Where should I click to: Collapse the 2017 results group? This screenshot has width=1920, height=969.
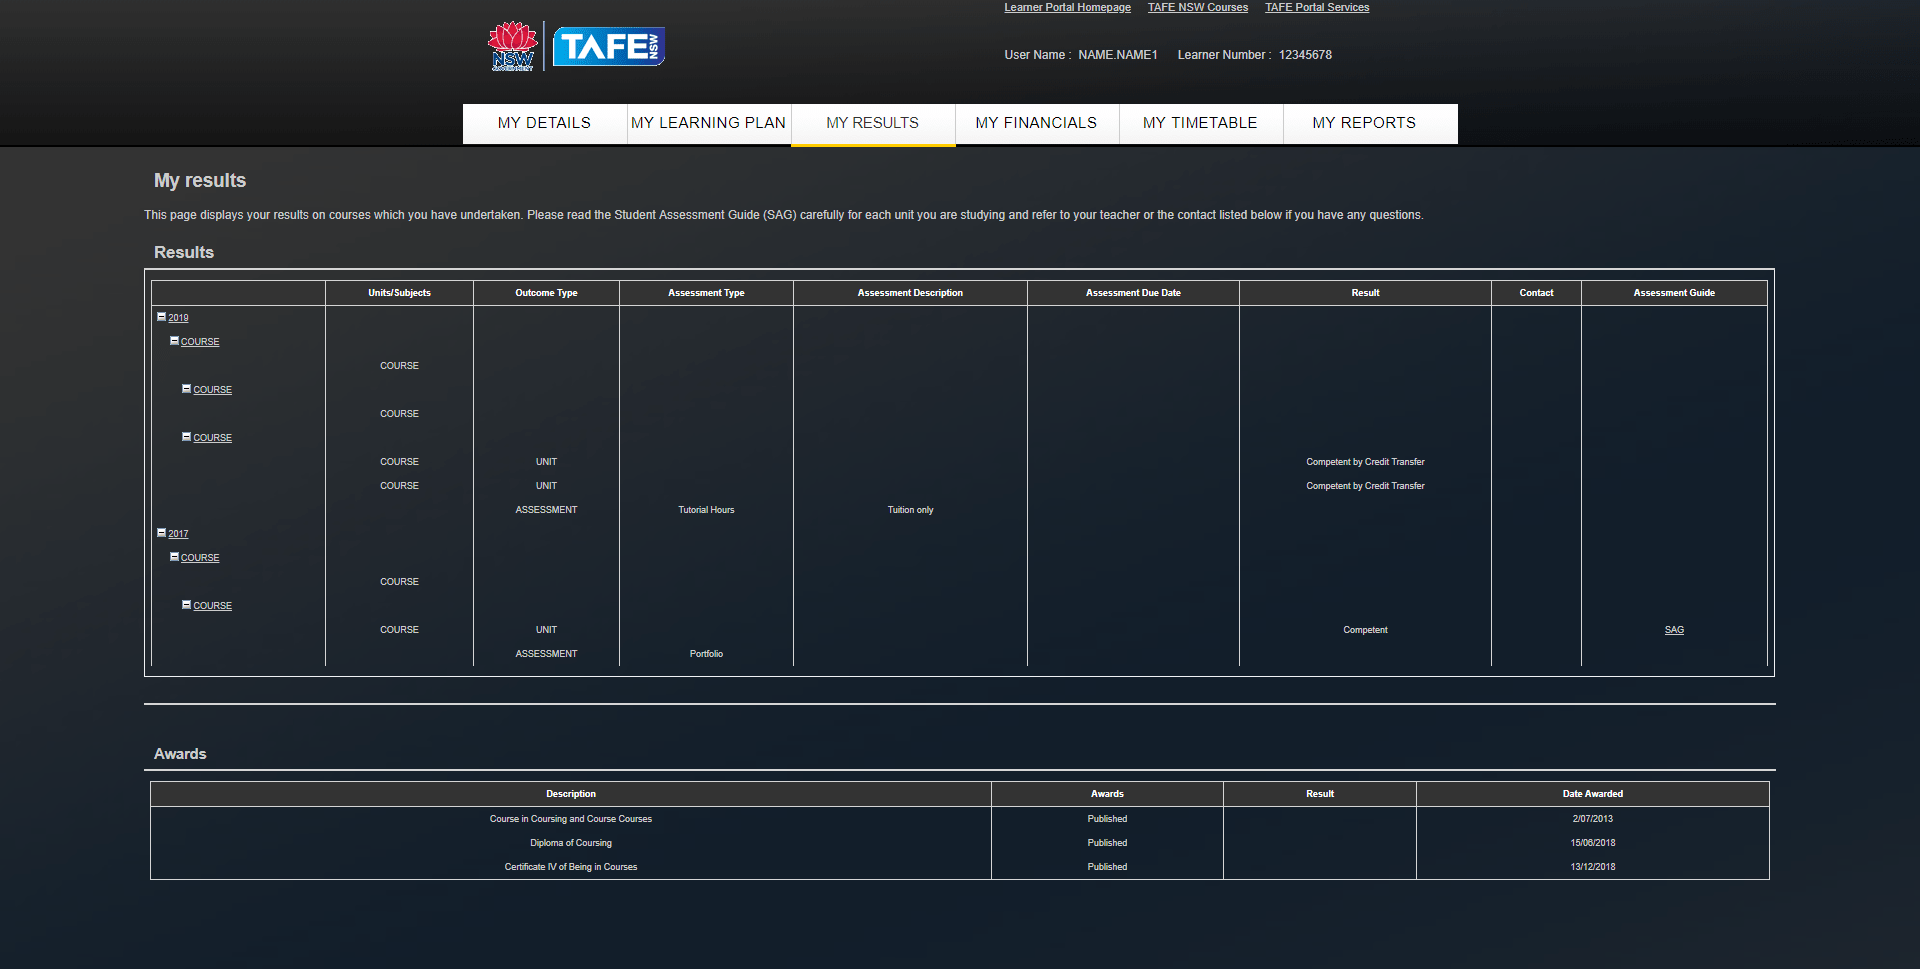click(x=162, y=533)
